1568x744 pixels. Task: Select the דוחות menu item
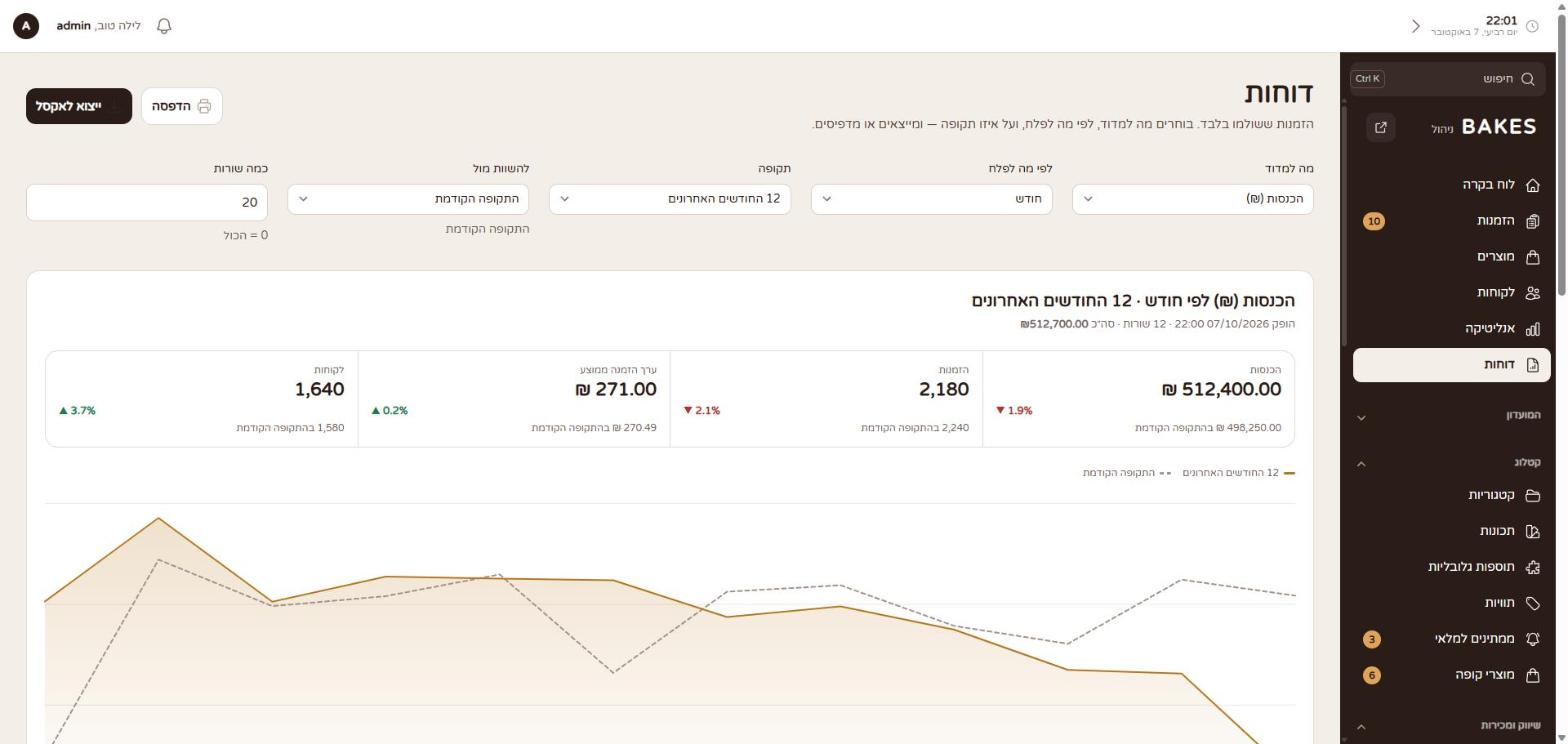[1452, 365]
